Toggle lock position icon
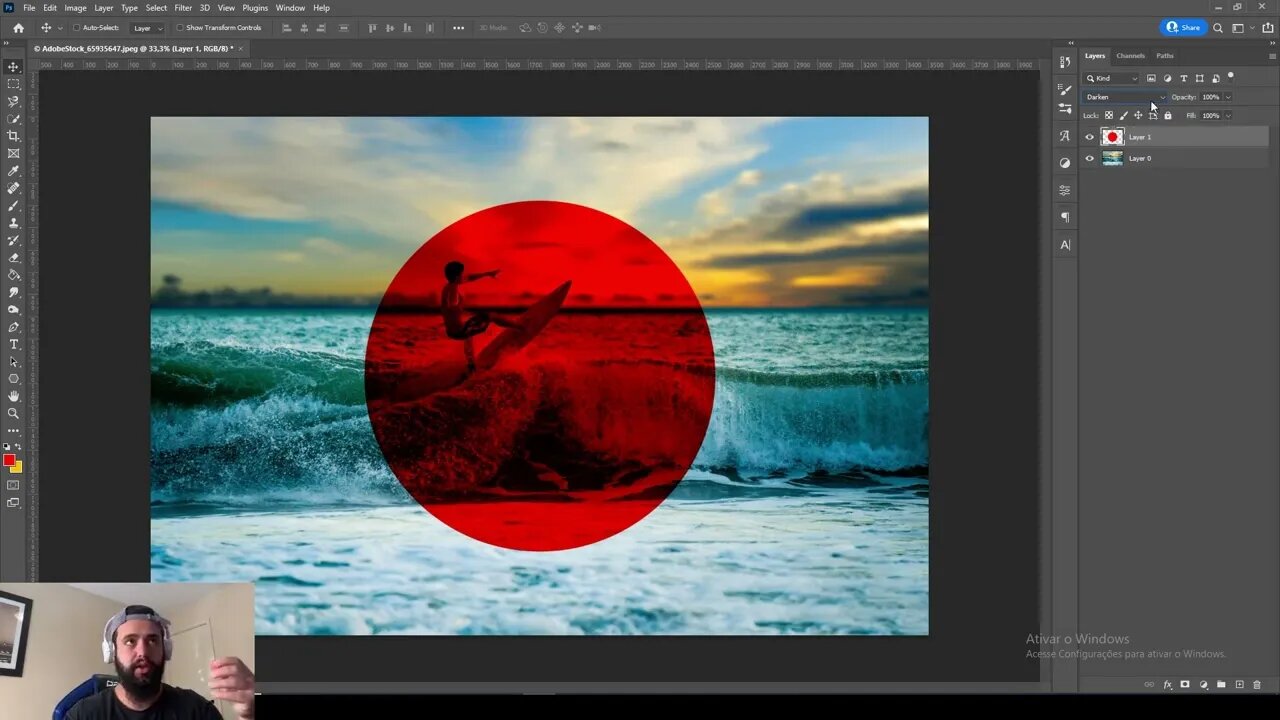Image resolution: width=1280 pixels, height=720 pixels. point(1138,116)
